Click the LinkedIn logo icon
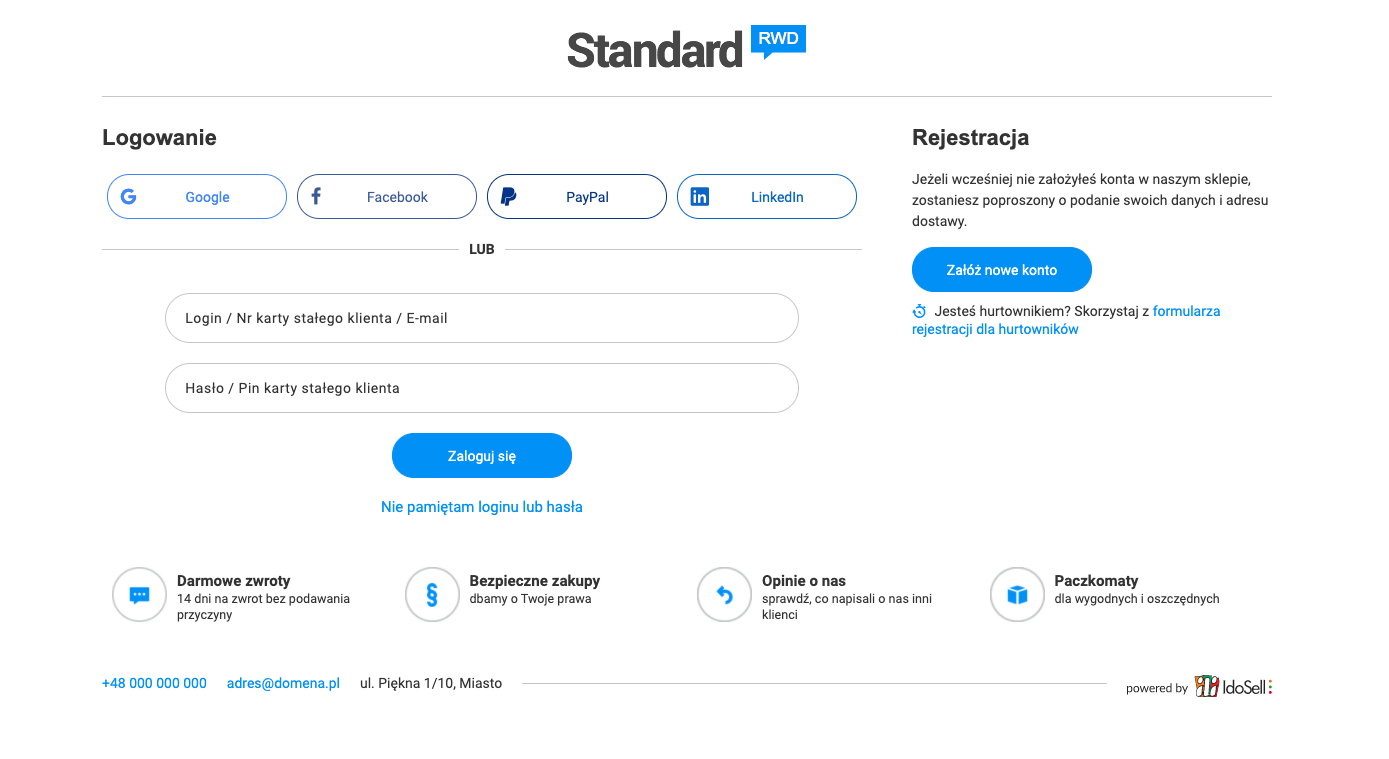The image size is (1389, 759). click(x=700, y=197)
